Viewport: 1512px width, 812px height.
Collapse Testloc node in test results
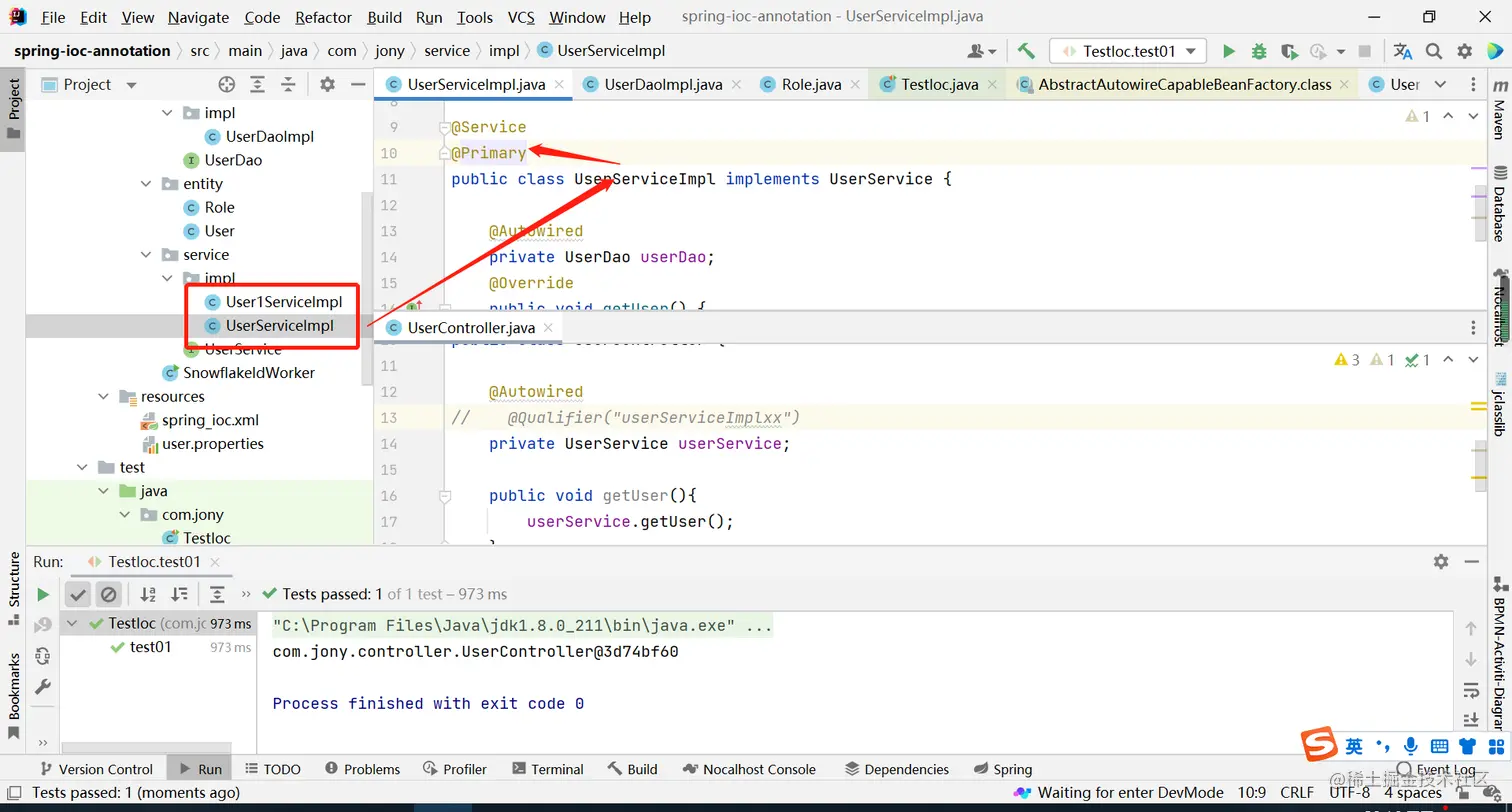coord(72,624)
